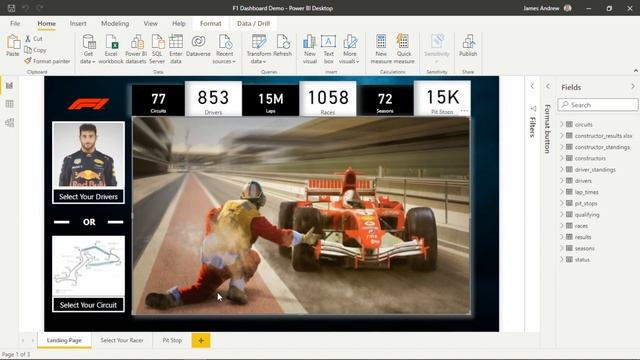
Task: Collapse the ribbon with caret
Action: point(636,71)
